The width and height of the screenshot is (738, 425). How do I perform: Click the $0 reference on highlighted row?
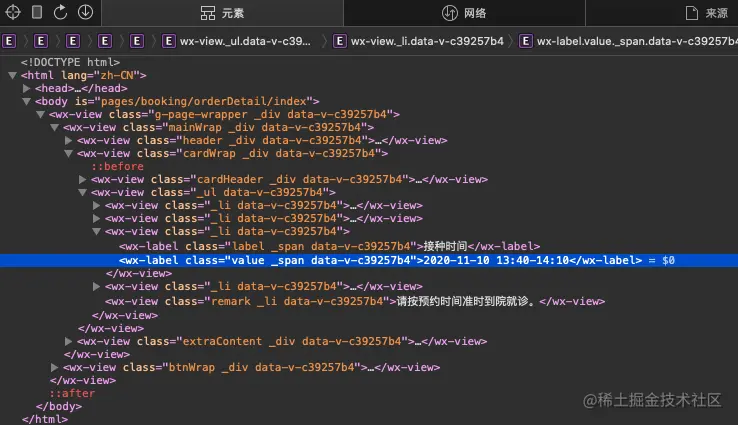(x=668, y=260)
